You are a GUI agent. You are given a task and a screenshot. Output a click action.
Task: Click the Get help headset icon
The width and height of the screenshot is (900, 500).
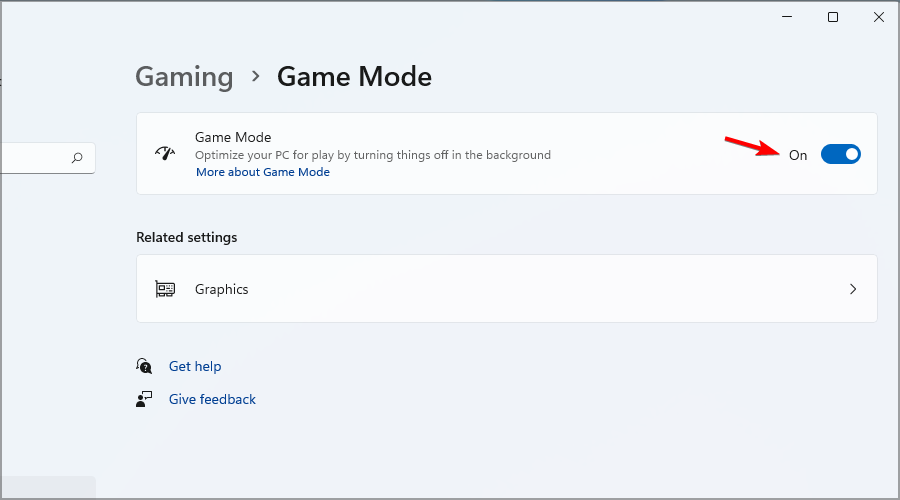pos(144,366)
